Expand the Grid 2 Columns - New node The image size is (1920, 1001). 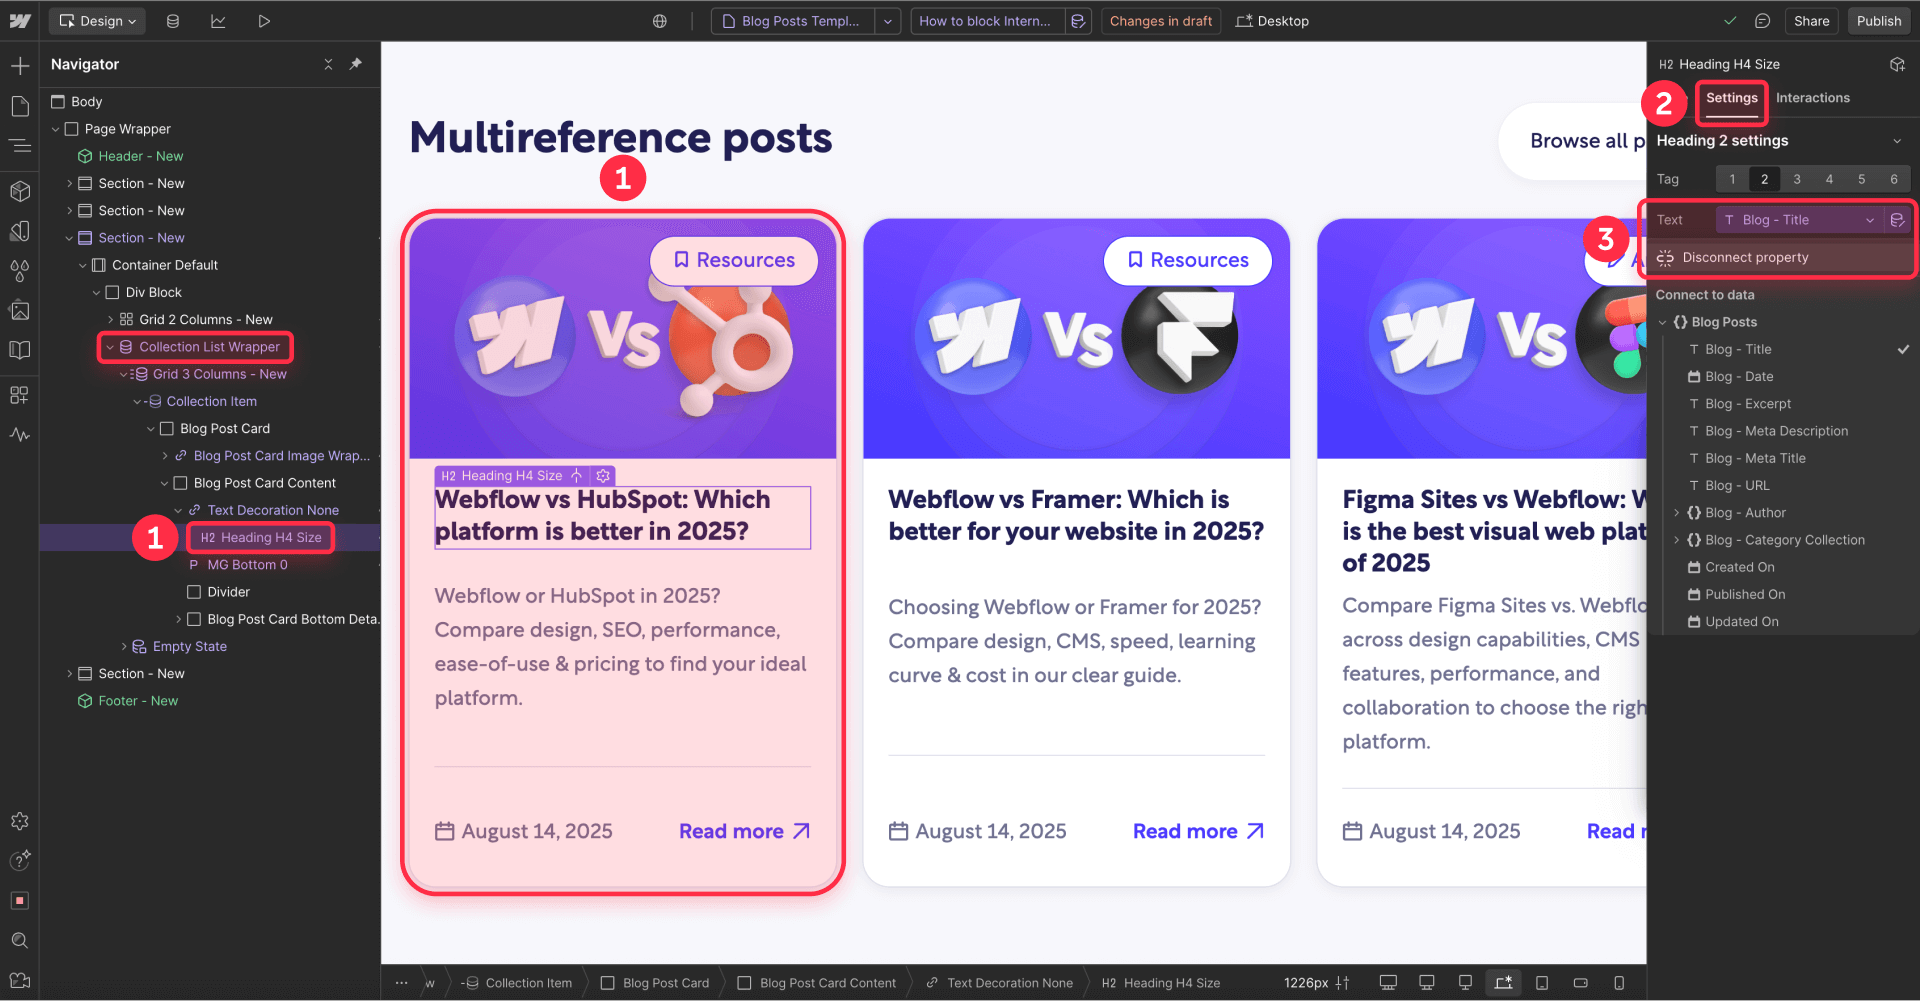(x=110, y=320)
